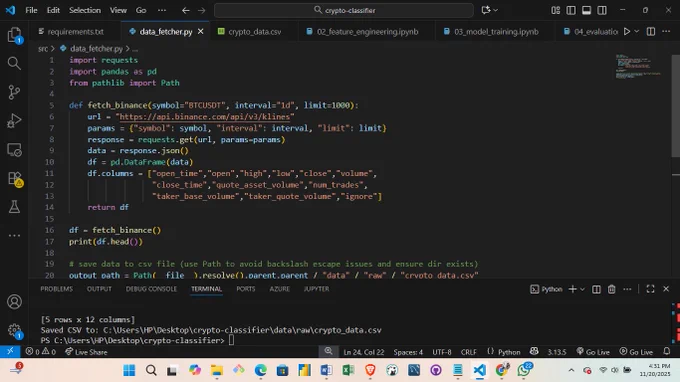Screen dimensions: 680x382
Task: Open the binance API URL link
Action: tap(204, 117)
